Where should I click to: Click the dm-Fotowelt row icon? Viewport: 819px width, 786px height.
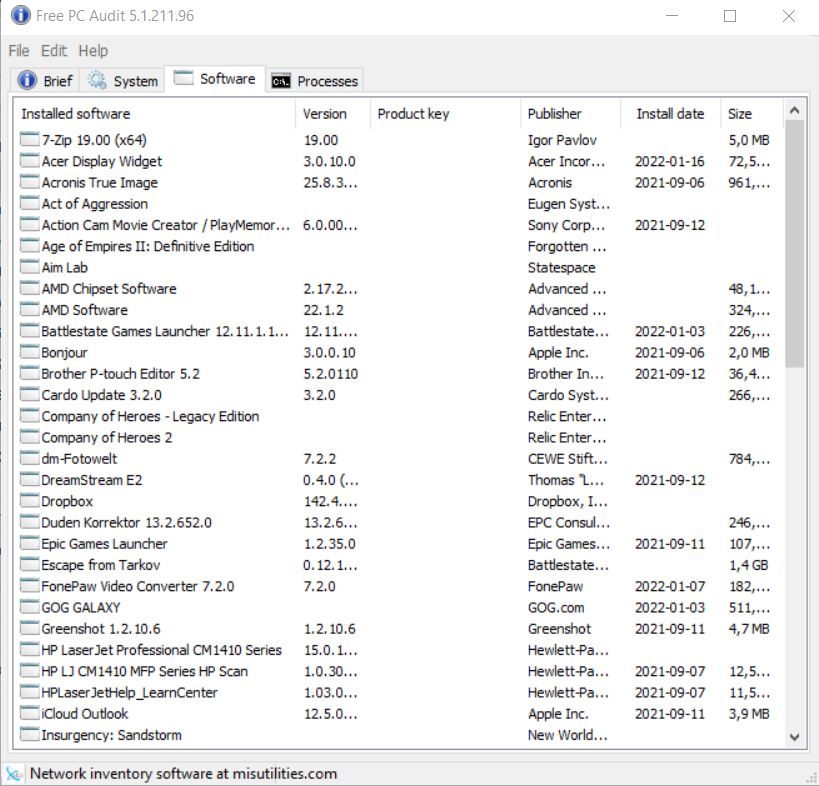pyautogui.click(x=29, y=459)
